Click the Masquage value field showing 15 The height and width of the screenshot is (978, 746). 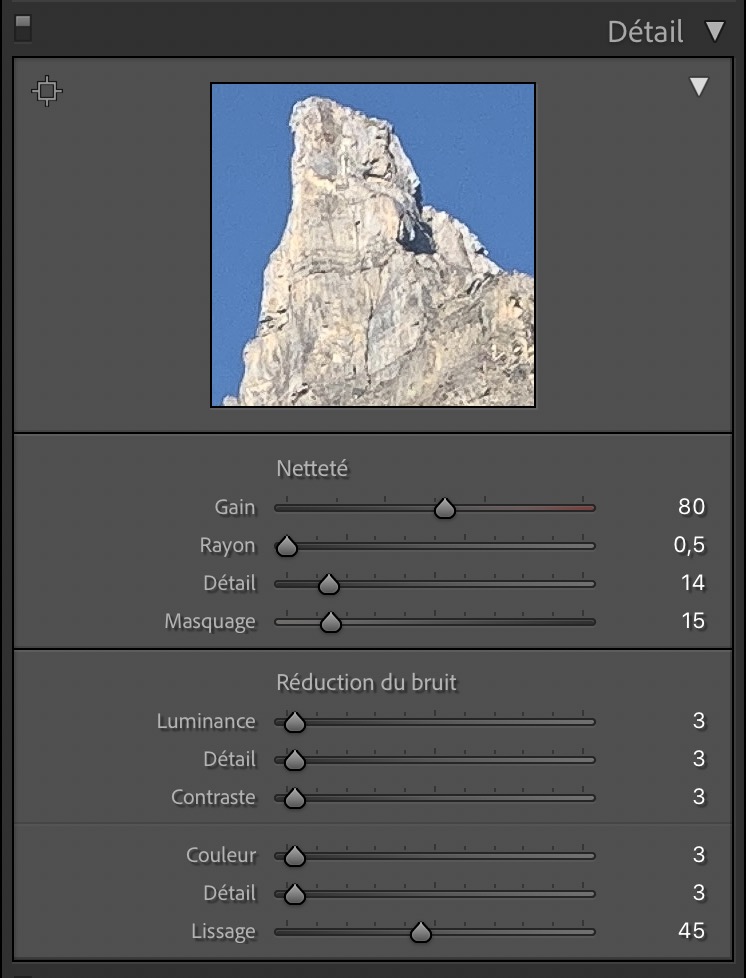[692, 621]
